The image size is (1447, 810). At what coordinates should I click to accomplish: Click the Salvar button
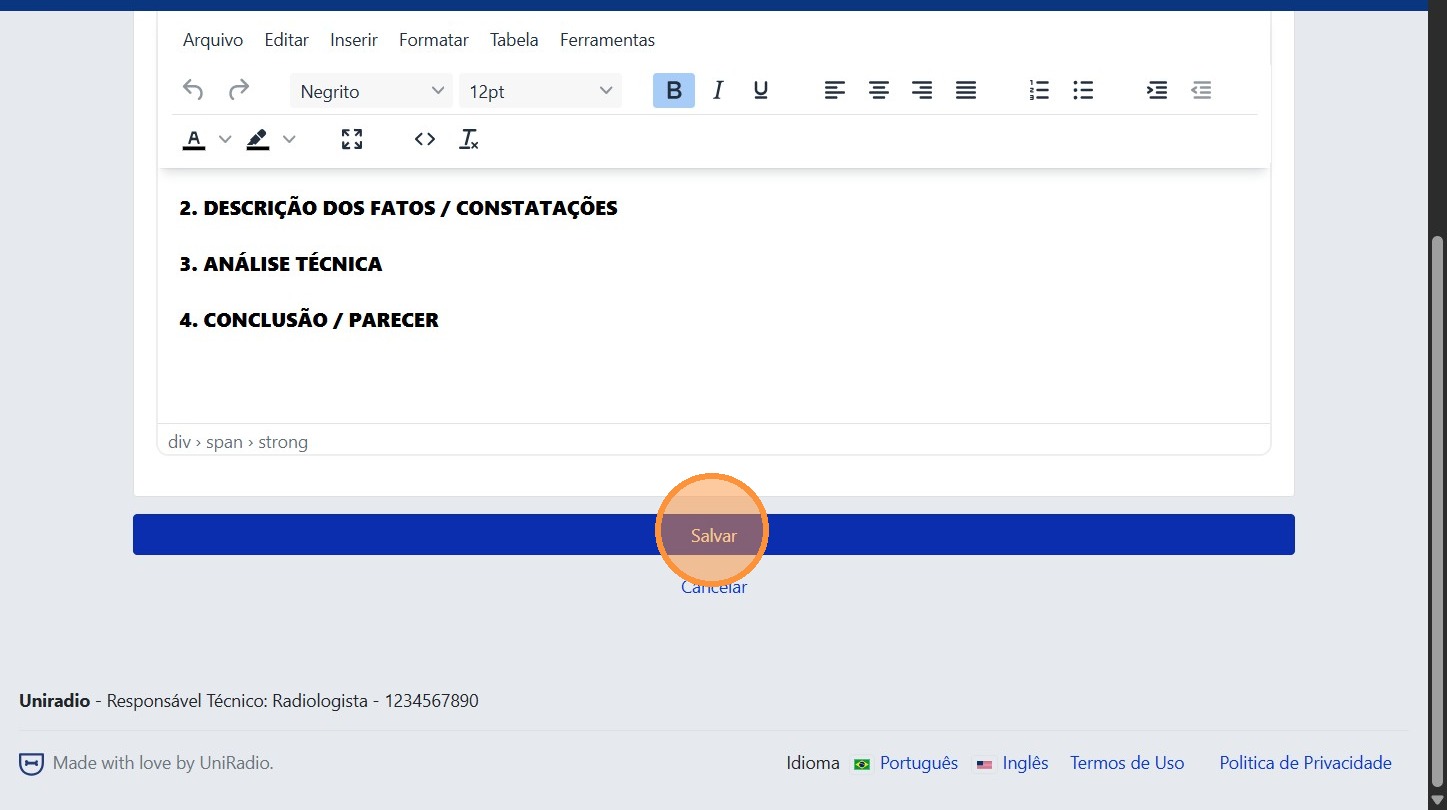713,535
